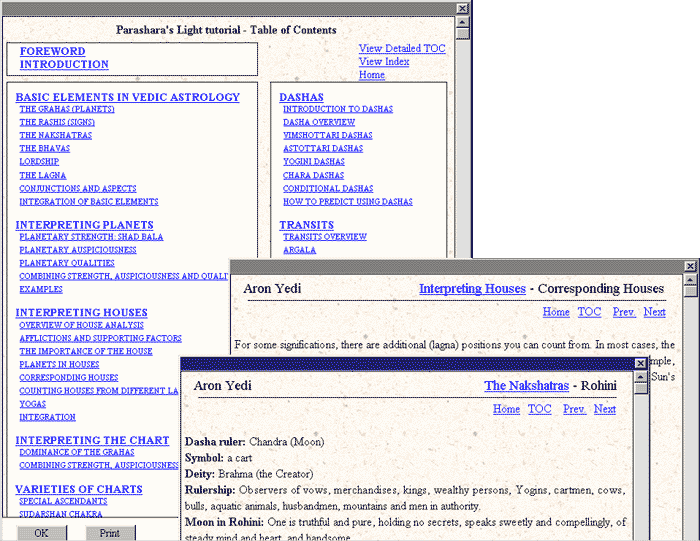This screenshot has height=541, width=700.
Task: Click the Print button
Action: coord(110,533)
